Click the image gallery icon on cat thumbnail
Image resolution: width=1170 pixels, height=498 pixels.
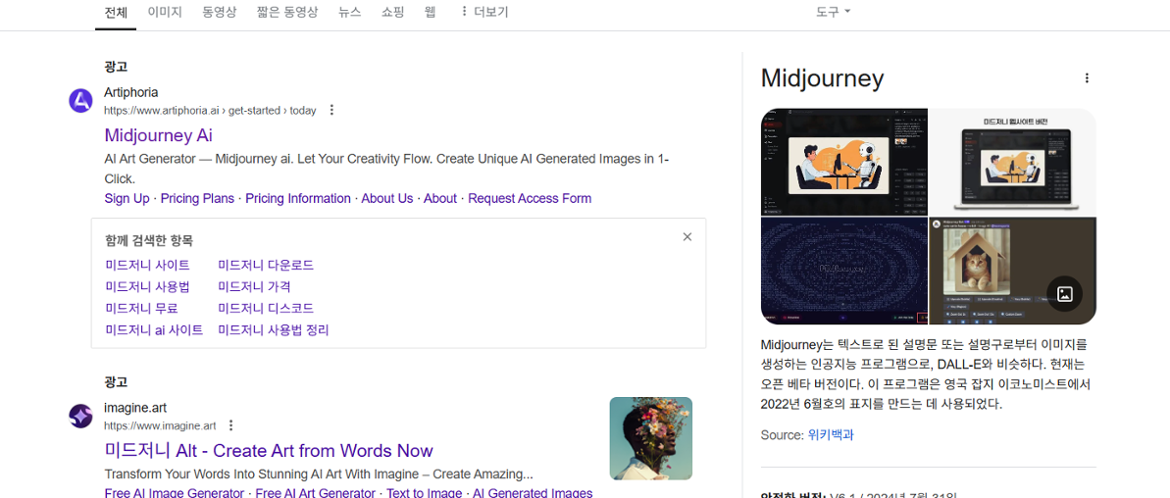(1064, 294)
